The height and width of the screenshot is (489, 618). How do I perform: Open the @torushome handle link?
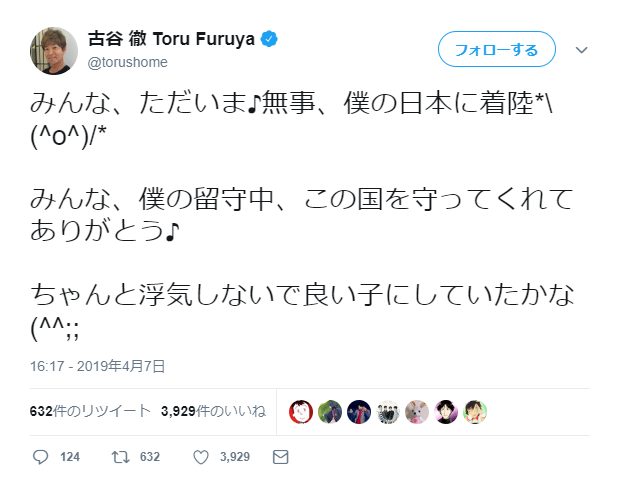pyautogui.click(x=128, y=62)
